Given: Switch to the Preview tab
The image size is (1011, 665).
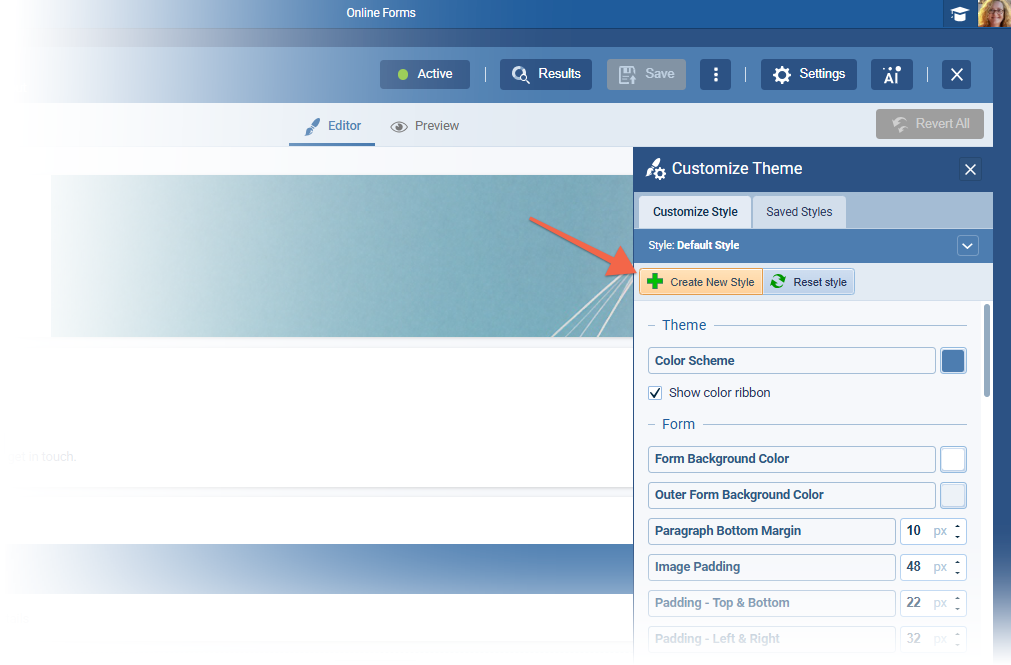Looking at the screenshot, I should tap(425, 126).
